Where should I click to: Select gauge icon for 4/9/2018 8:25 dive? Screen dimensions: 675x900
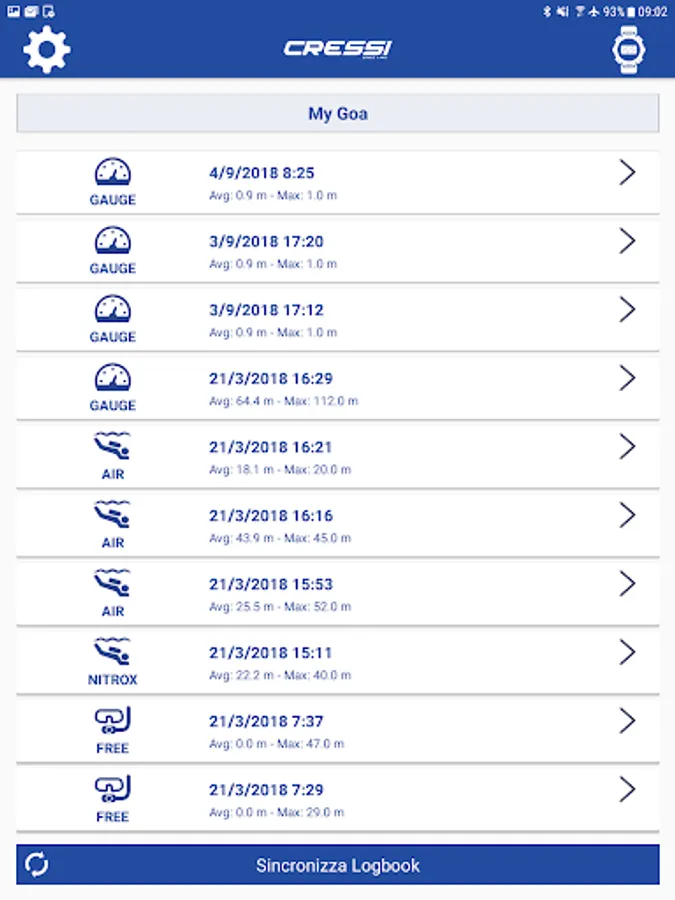pos(112,172)
